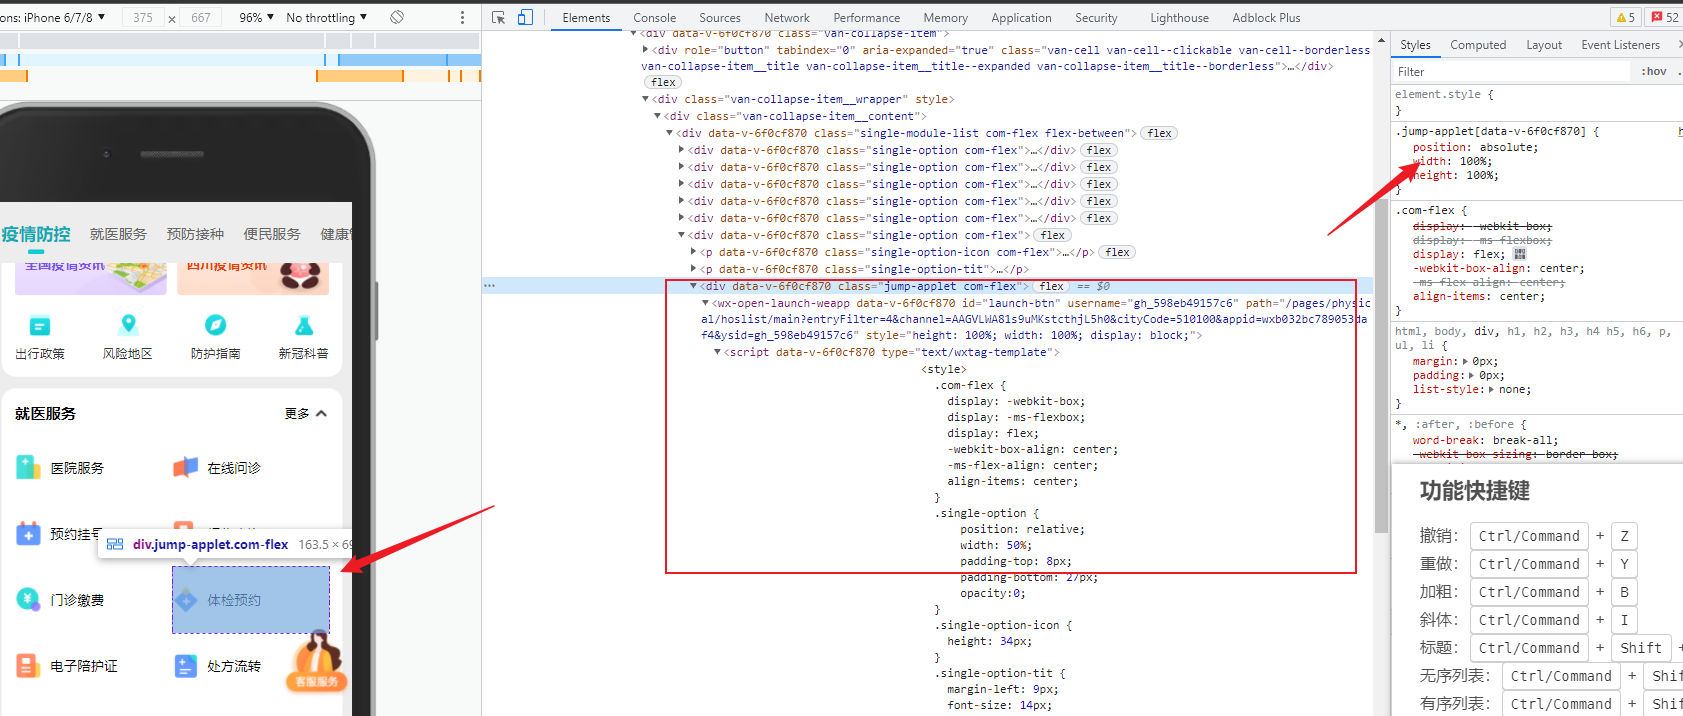The height and width of the screenshot is (716, 1683).
Task: Click flex badge of single-option-icon paragraph
Action: [1118, 252]
